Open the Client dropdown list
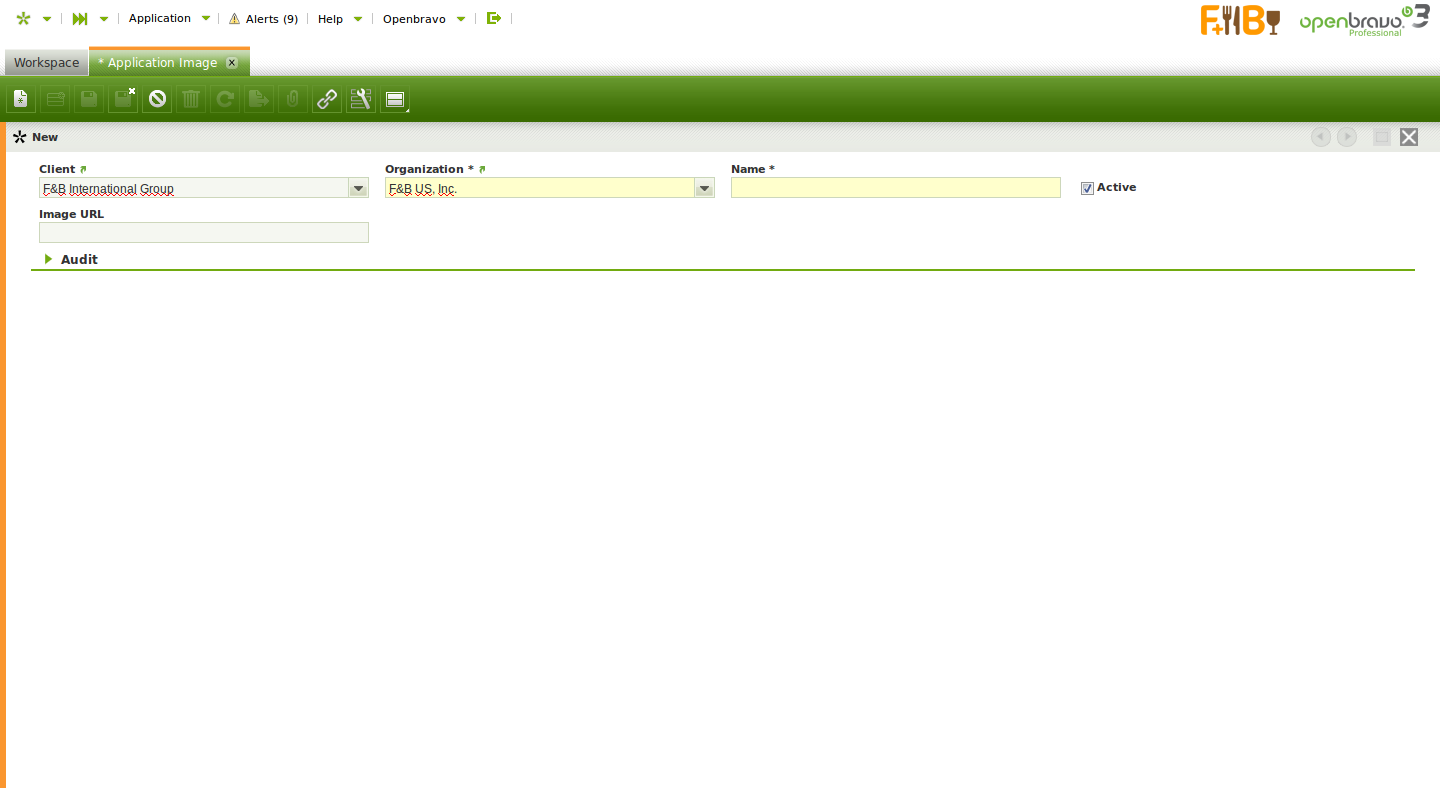This screenshot has height=788, width=1446. pos(358,188)
